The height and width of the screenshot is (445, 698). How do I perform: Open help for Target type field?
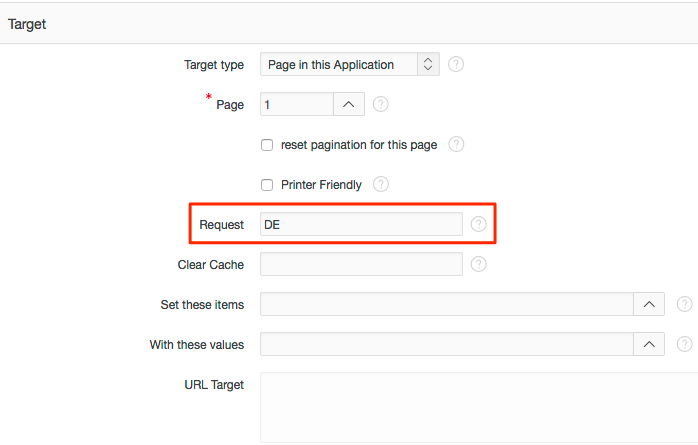pyautogui.click(x=456, y=64)
